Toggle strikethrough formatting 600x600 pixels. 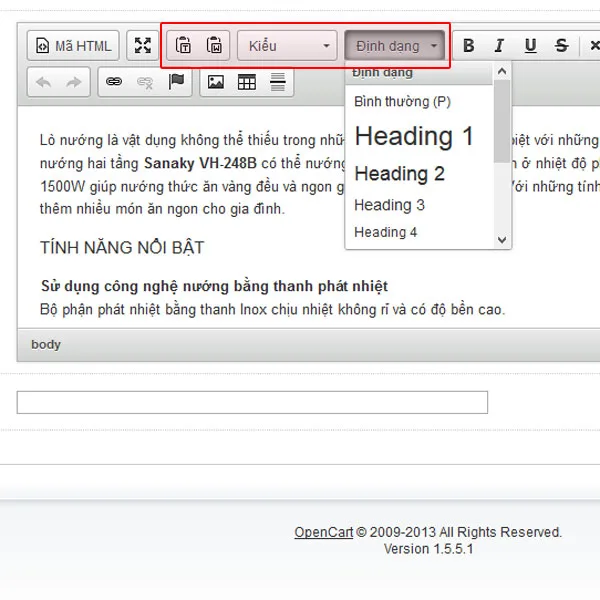coord(561,46)
